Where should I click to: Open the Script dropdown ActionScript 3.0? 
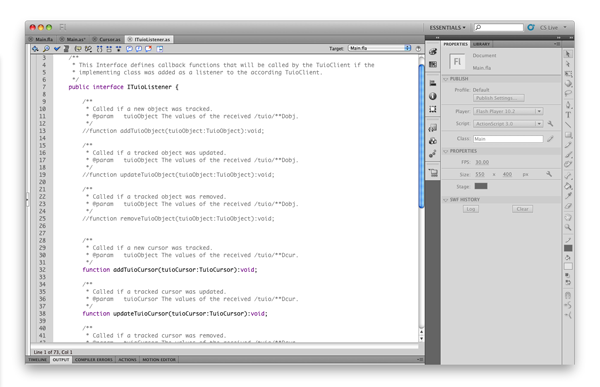click(508, 124)
